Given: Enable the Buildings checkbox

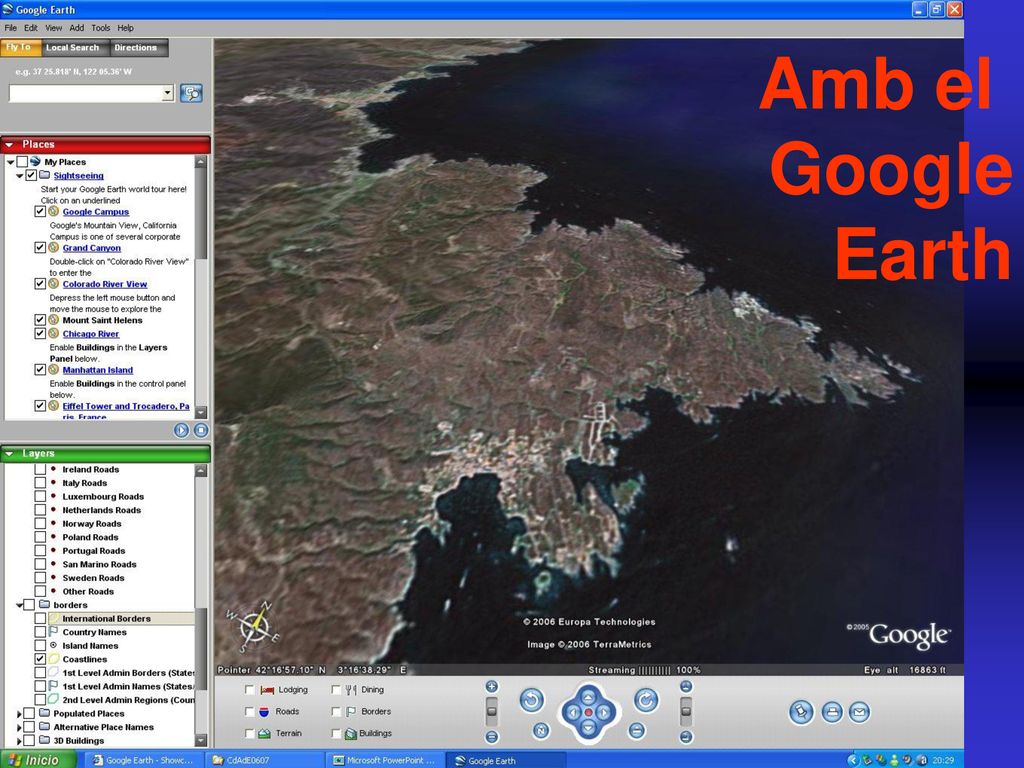Looking at the screenshot, I should [x=336, y=733].
